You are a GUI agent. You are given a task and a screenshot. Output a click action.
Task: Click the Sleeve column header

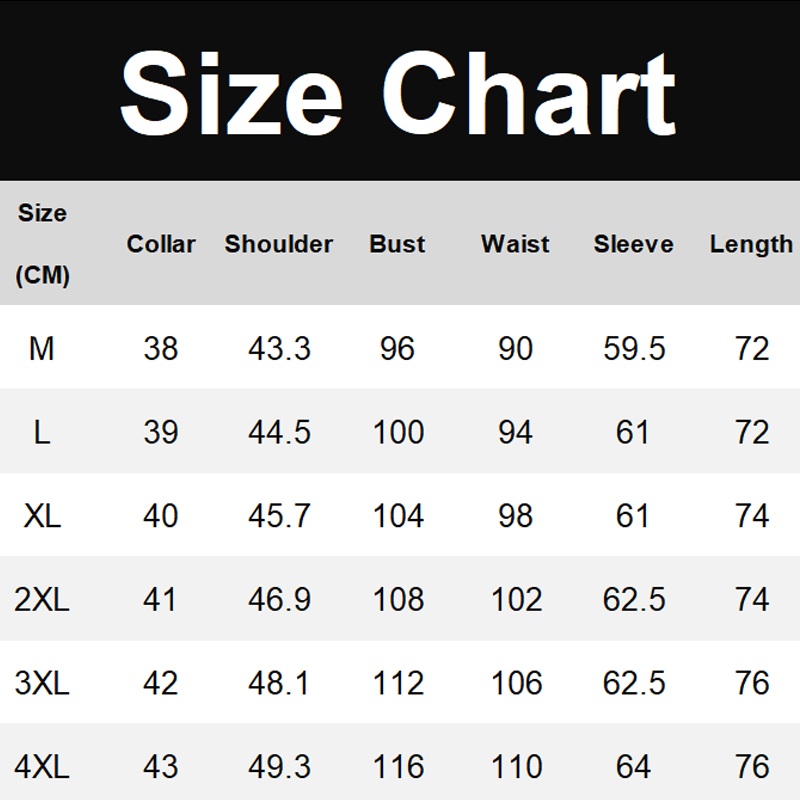tap(633, 244)
